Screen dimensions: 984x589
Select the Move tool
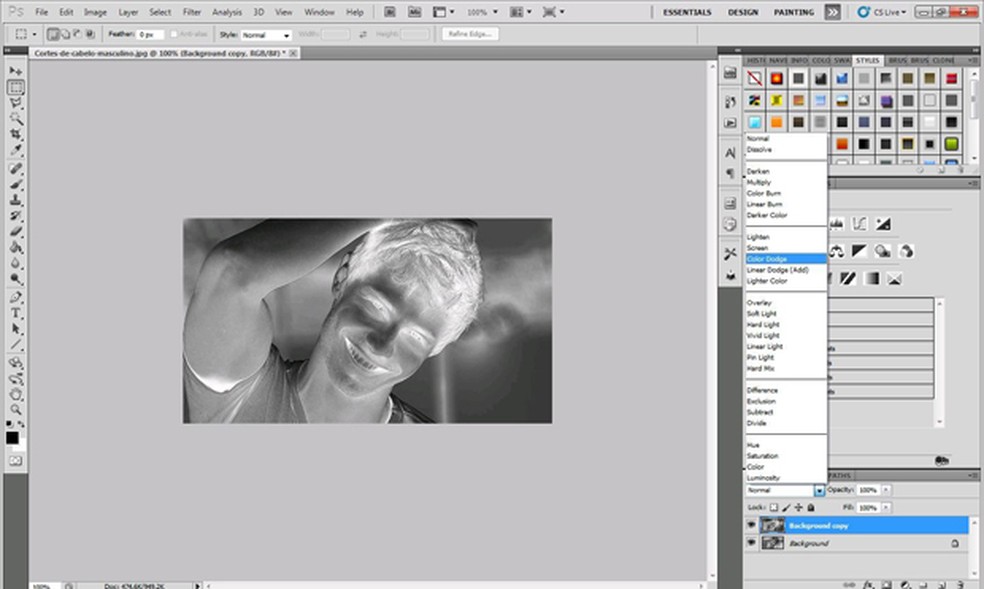(14, 72)
